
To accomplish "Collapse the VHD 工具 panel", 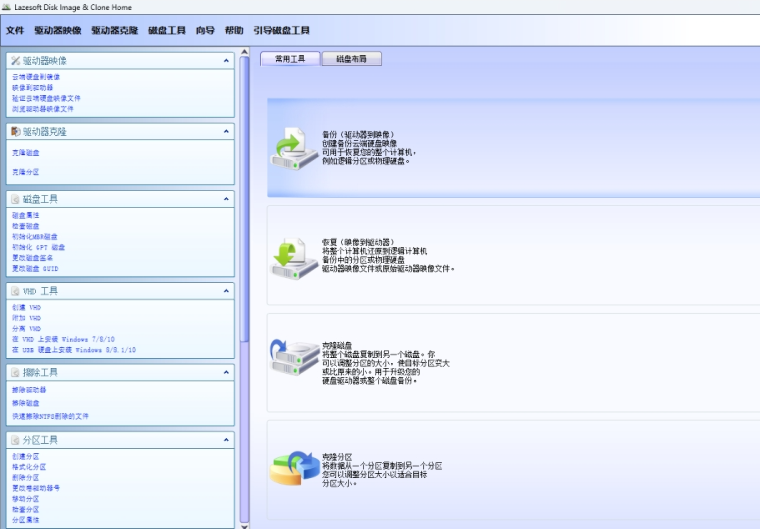I will point(226,291).
